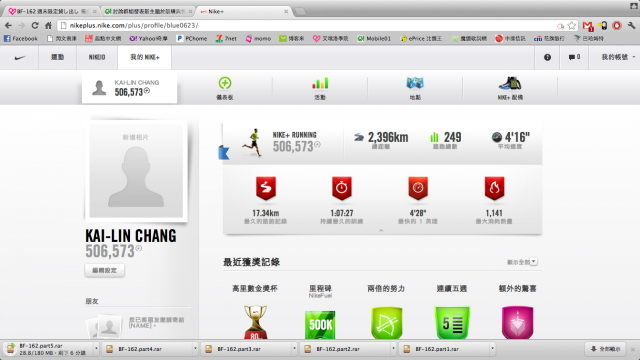Click the blue flag marker icon
Screen dimensions: 640x360
pyautogui.click(x=224, y=152)
